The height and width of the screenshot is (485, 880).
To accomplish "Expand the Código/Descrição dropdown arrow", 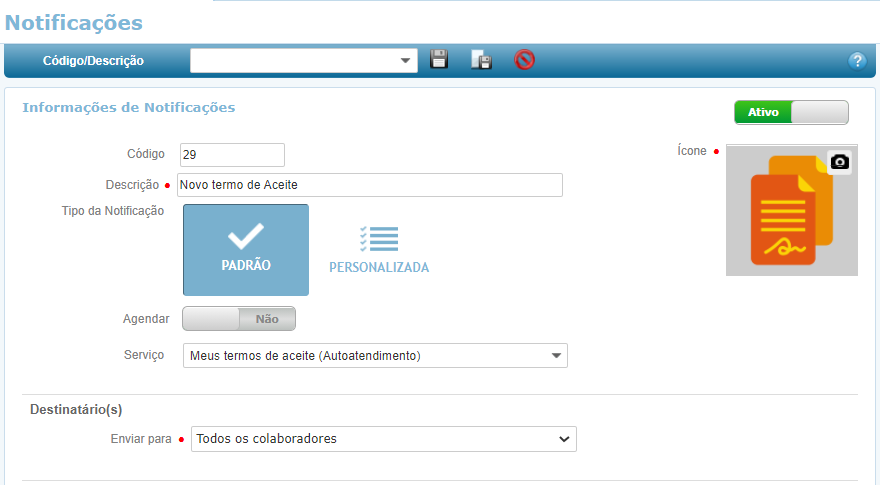I will click(x=406, y=61).
